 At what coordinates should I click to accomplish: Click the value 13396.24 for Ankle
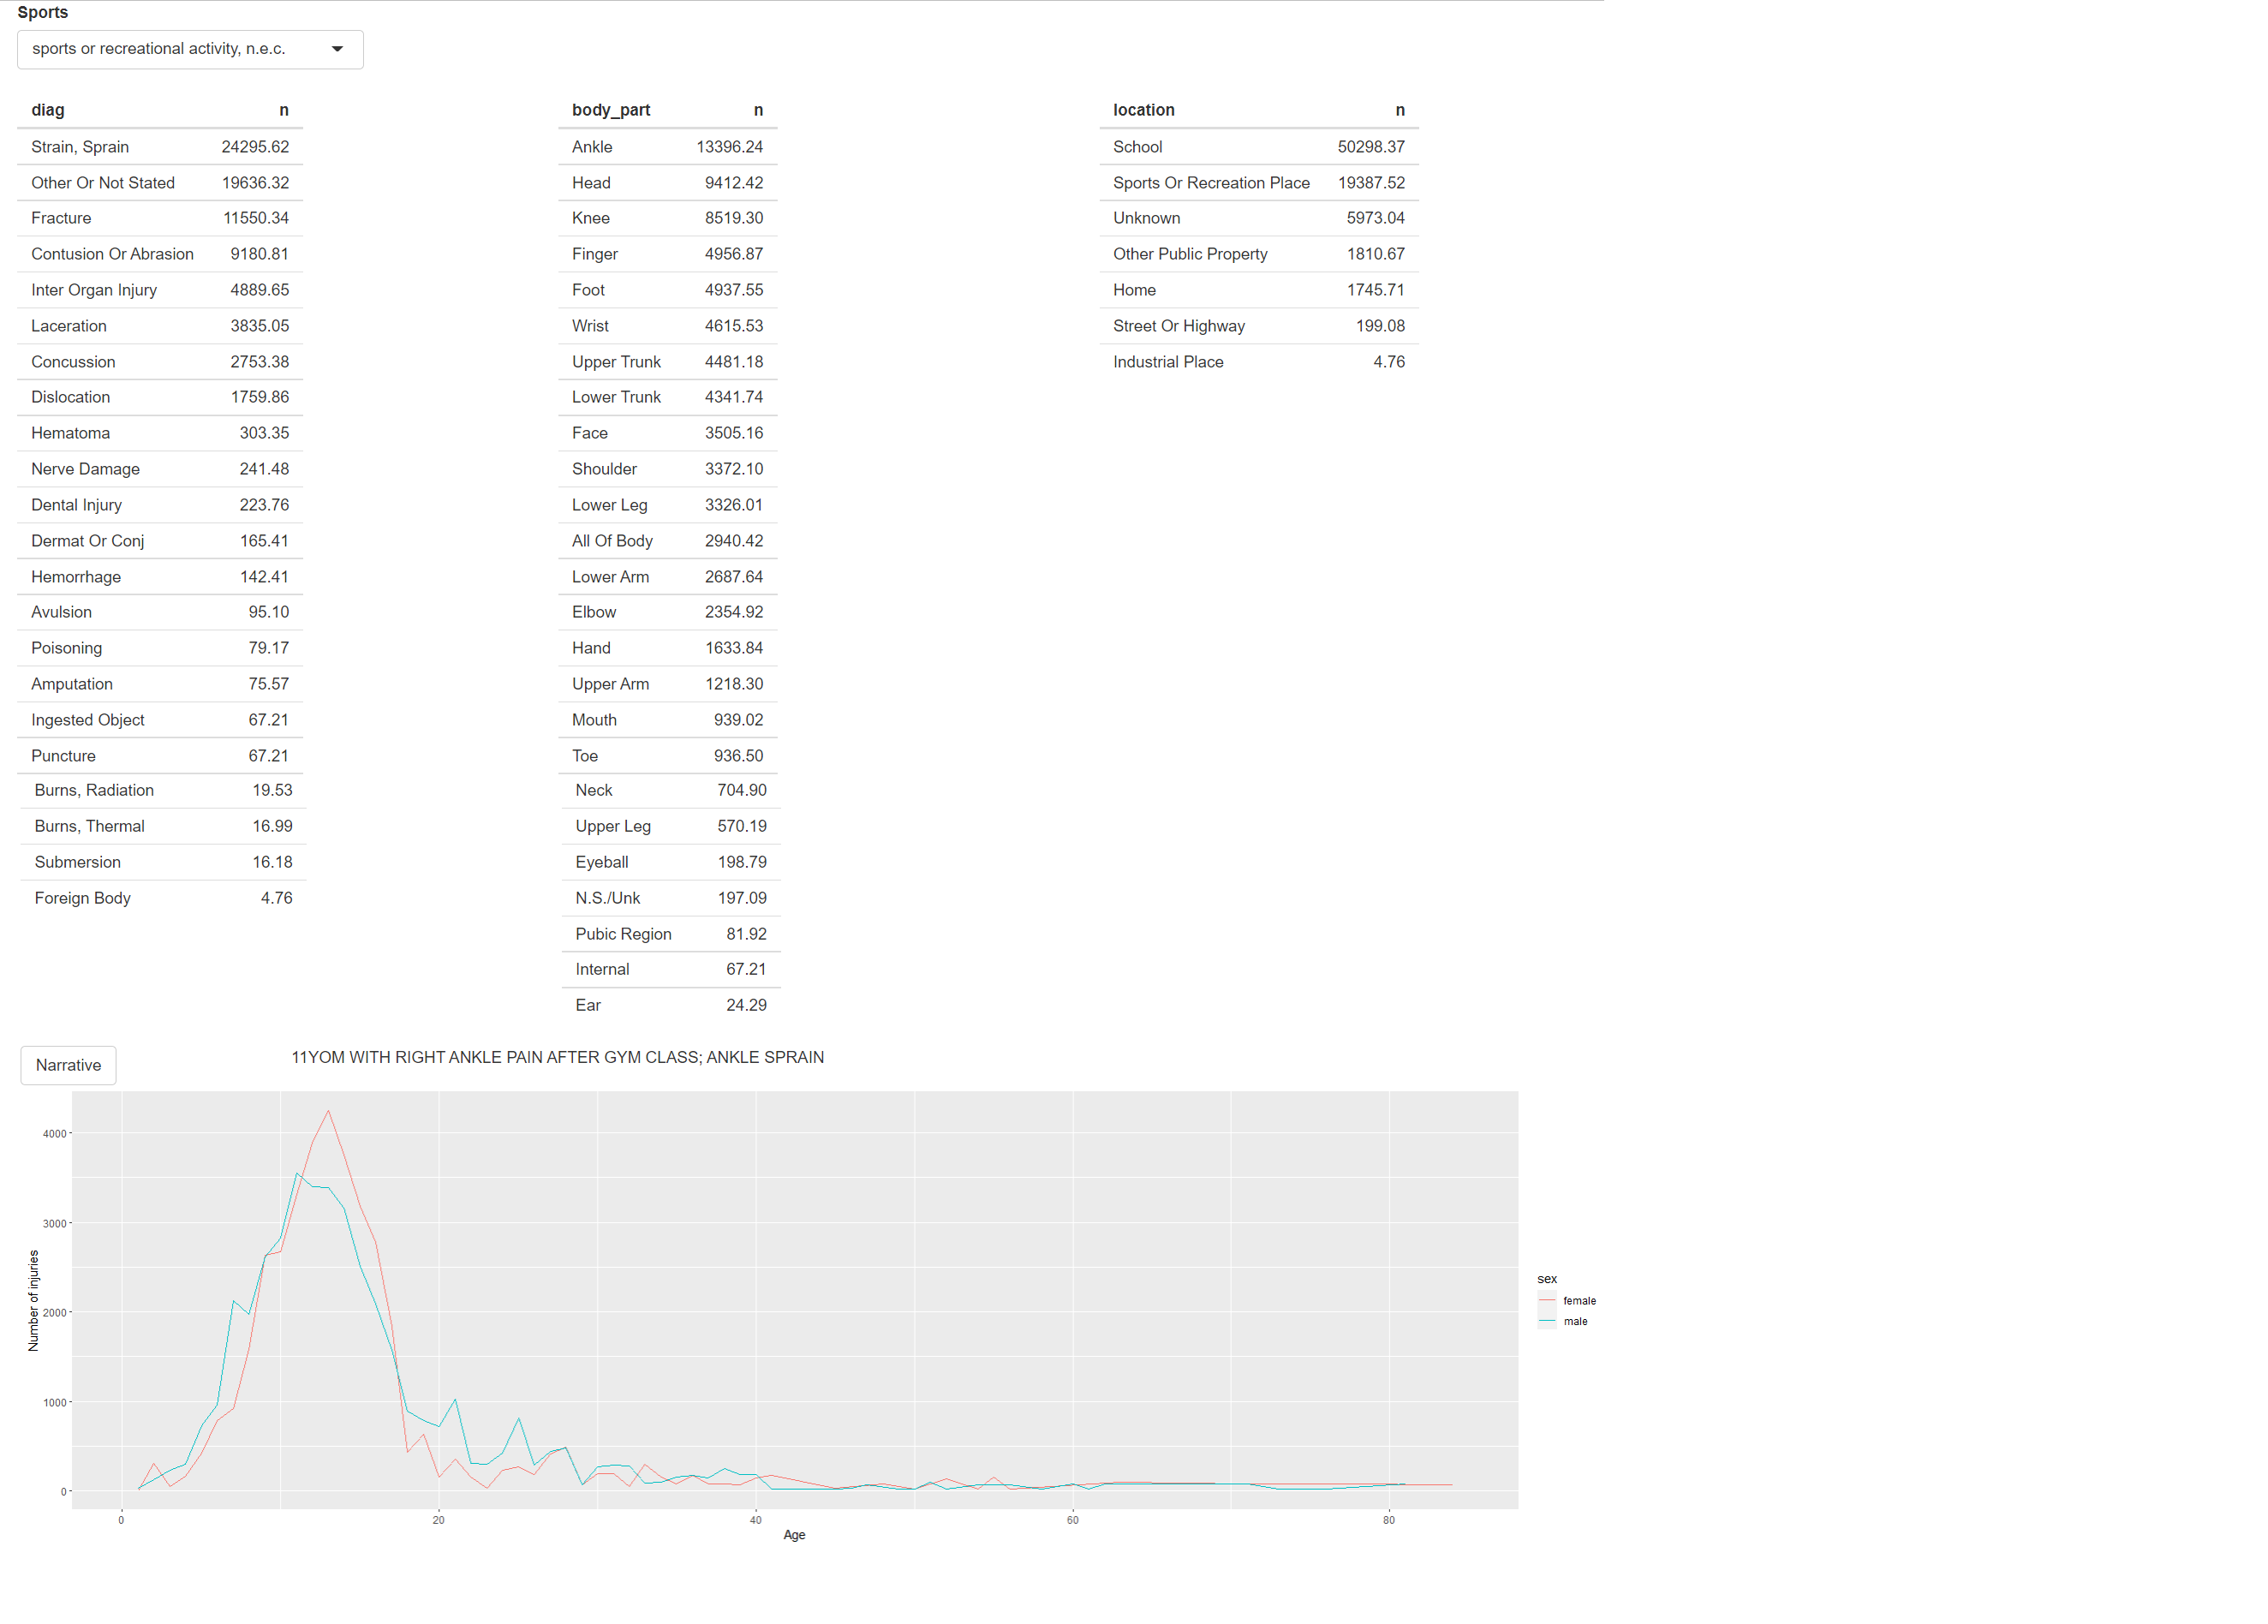pos(729,147)
